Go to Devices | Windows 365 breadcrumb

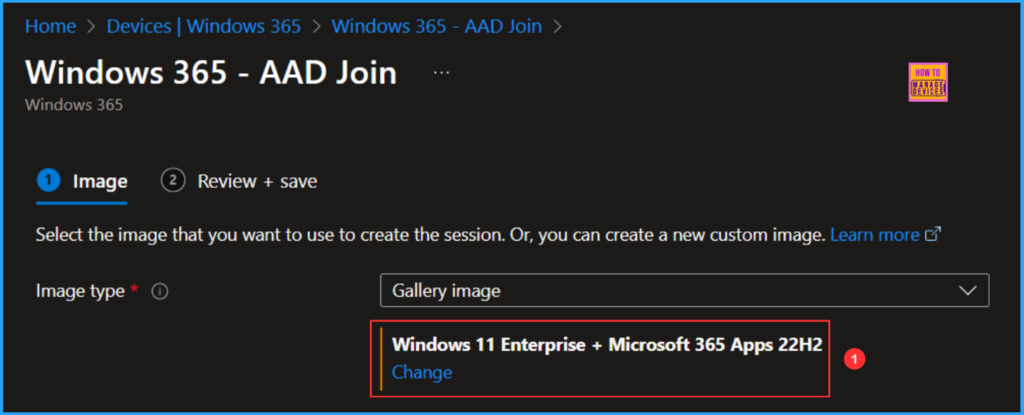click(x=204, y=27)
